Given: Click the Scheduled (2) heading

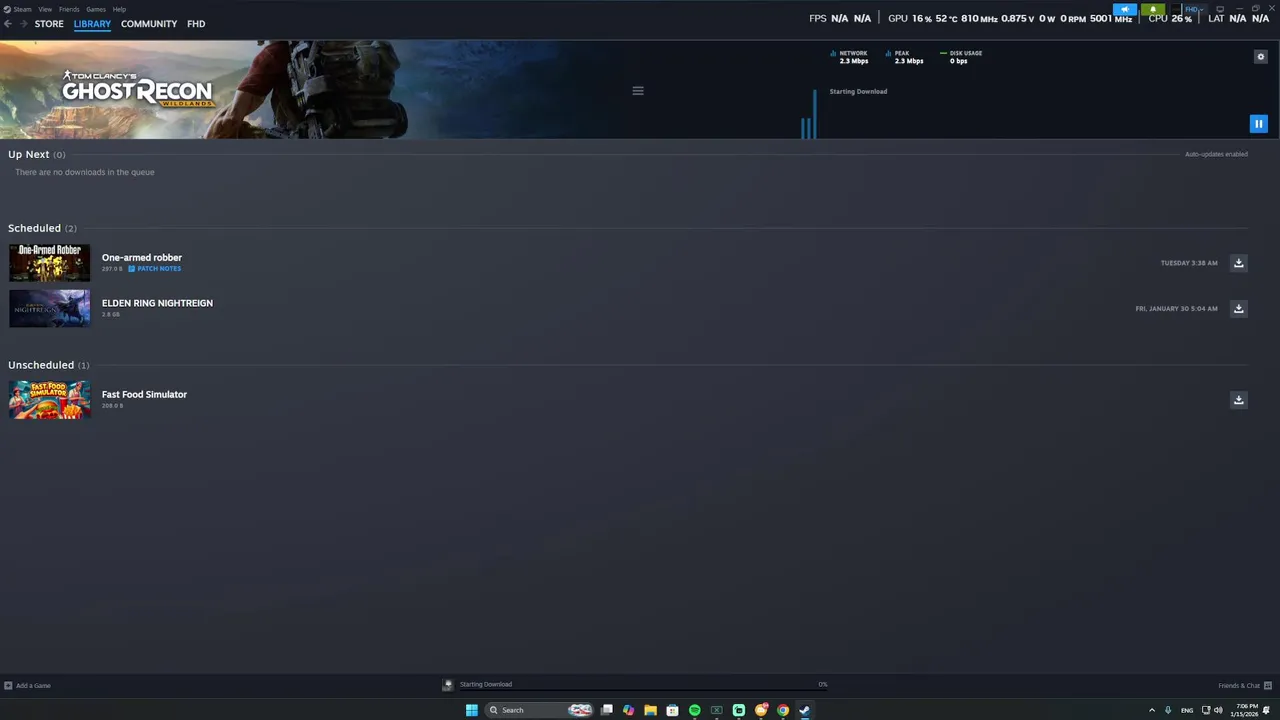Looking at the screenshot, I should point(42,228).
